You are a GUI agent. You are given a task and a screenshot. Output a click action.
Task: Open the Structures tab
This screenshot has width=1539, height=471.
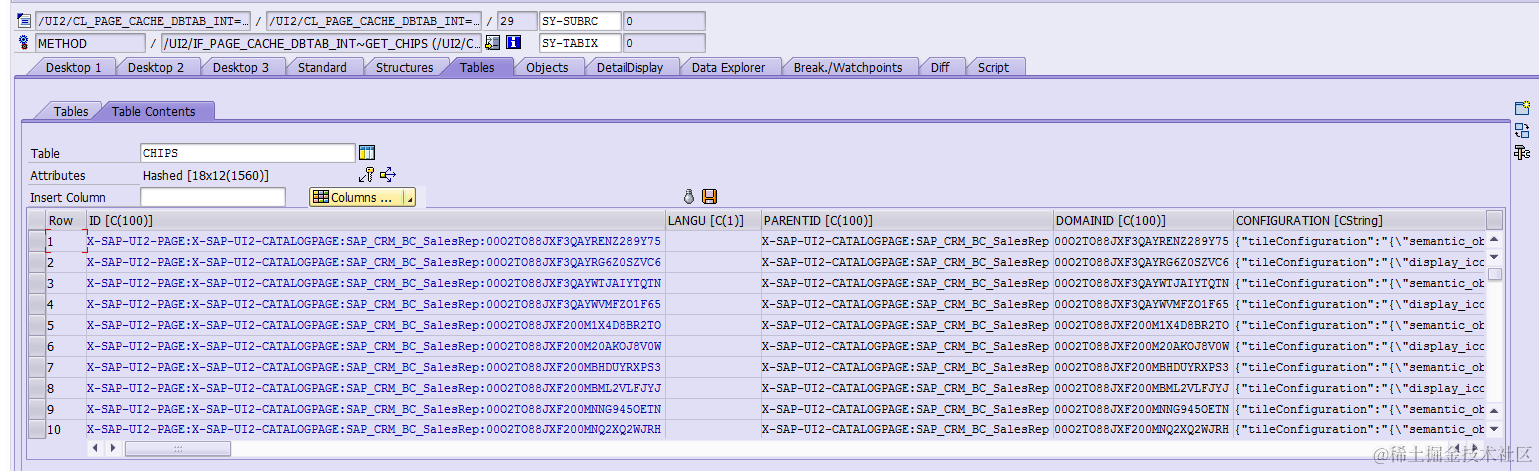[404, 67]
